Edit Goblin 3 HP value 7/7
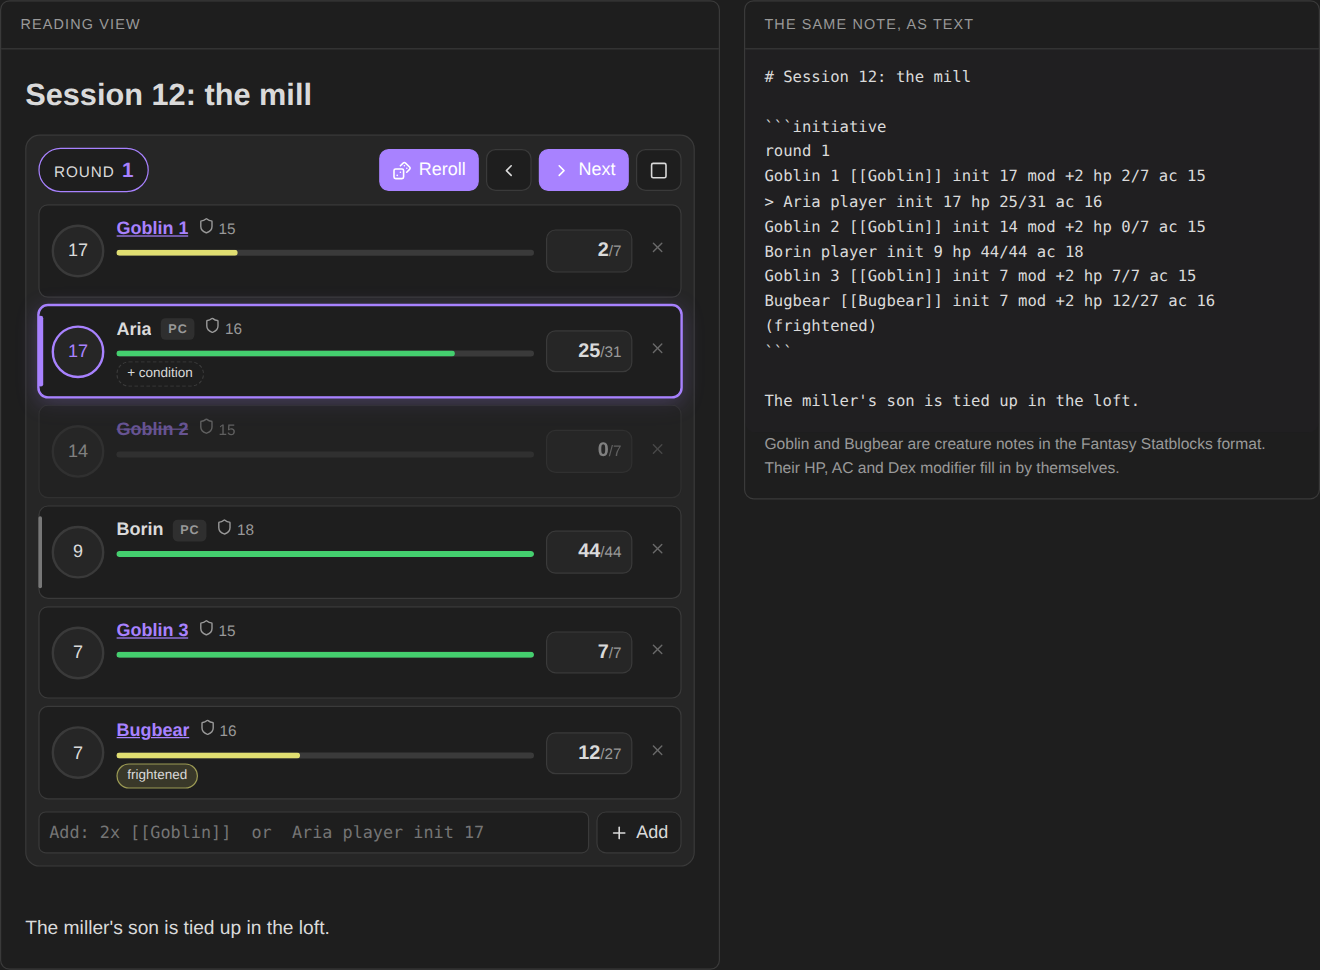 [589, 652]
